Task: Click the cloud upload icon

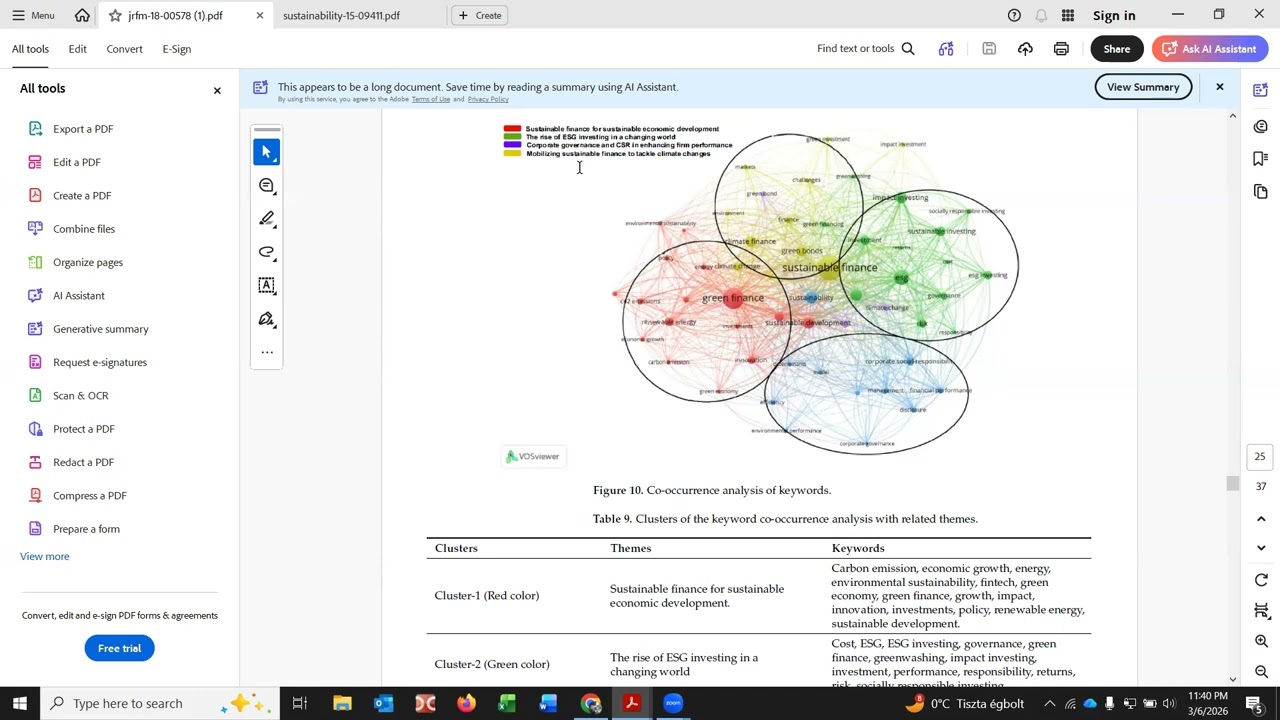Action: 1025,49
